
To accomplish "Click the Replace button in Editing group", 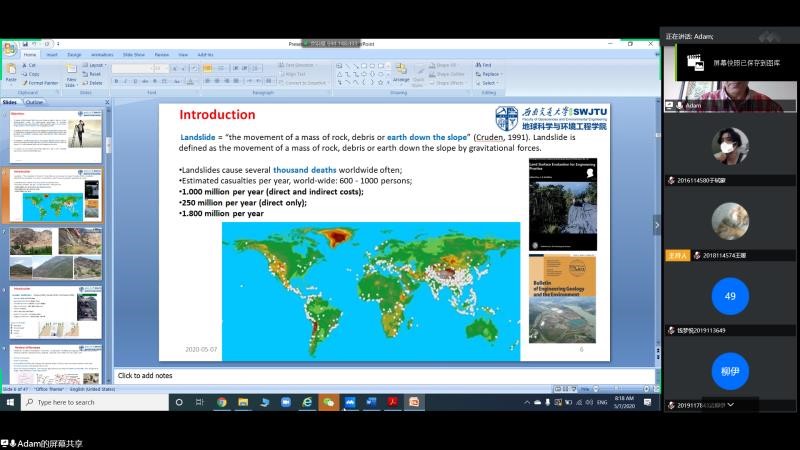I will (489, 74).
